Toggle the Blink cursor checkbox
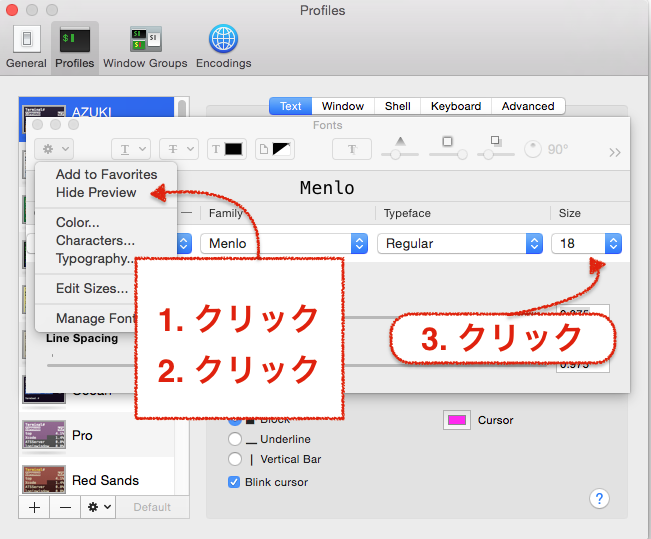Viewport: 651px width, 539px height. (235, 482)
